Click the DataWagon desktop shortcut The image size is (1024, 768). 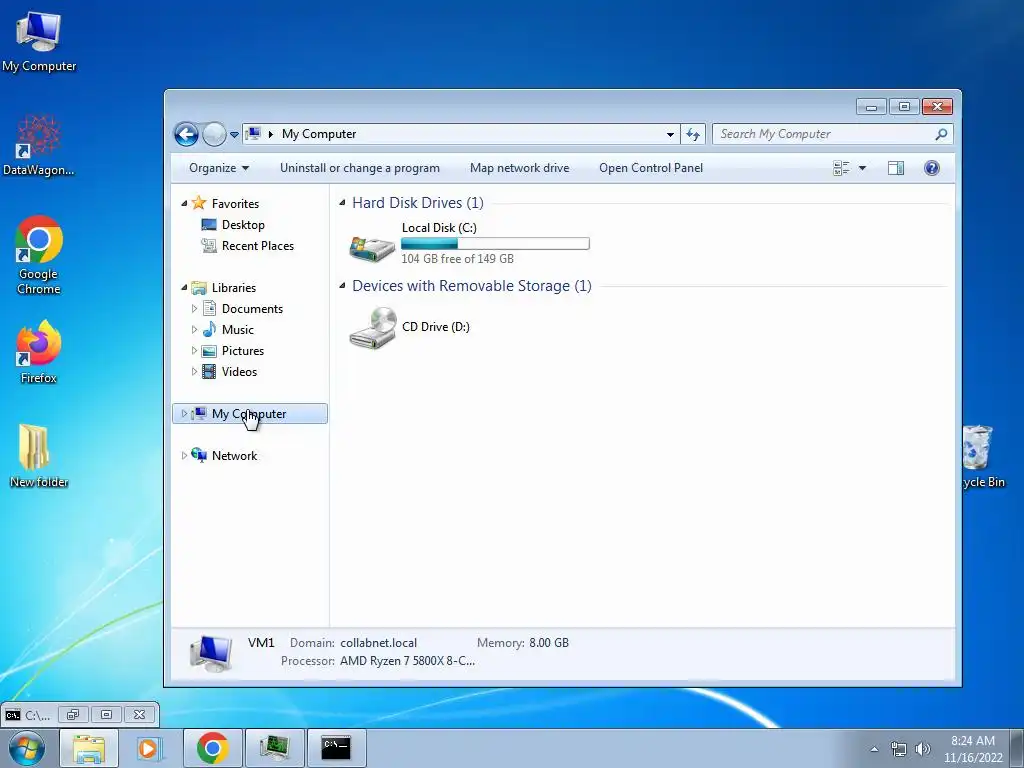[x=39, y=145]
